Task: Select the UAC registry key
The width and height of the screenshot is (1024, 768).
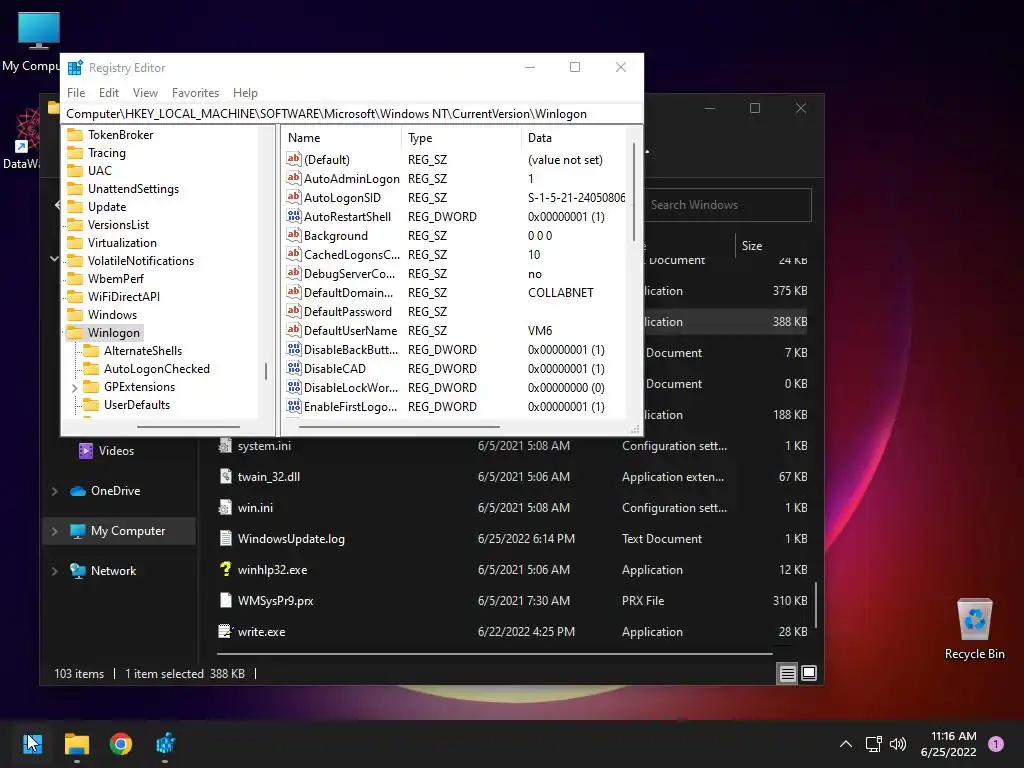Action: coord(99,170)
